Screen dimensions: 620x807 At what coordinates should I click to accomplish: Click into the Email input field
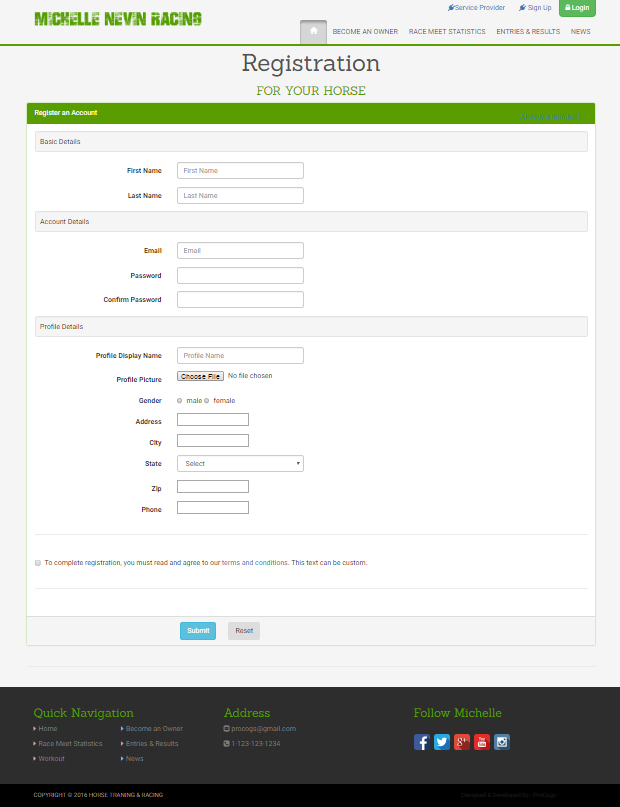coord(240,251)
